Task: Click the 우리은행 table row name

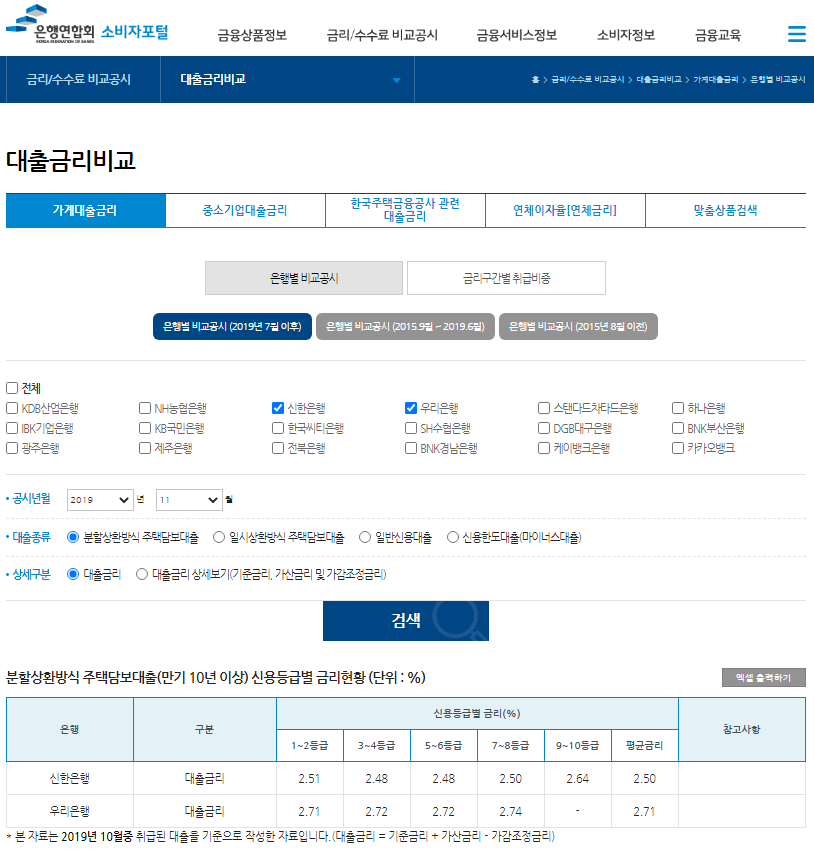Action: pyautogui.click(x=70, y=811)
